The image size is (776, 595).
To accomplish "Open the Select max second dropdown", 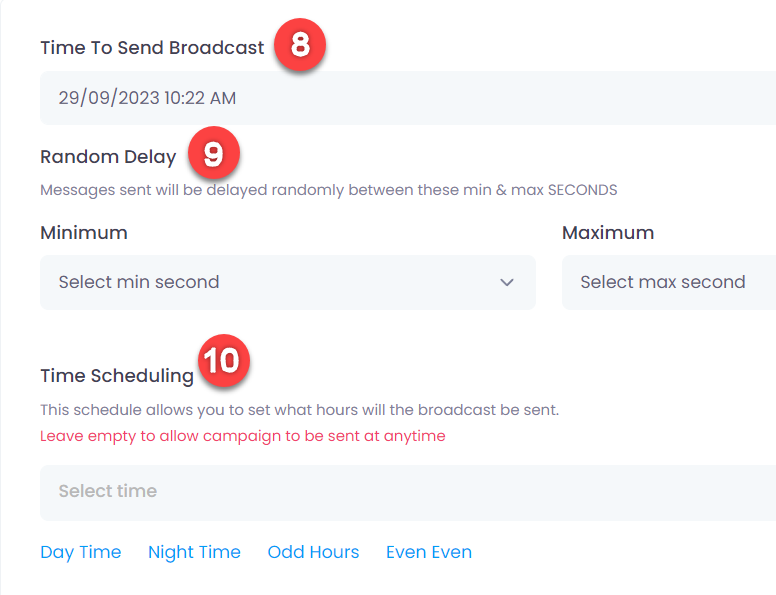I will pos(669,283).
